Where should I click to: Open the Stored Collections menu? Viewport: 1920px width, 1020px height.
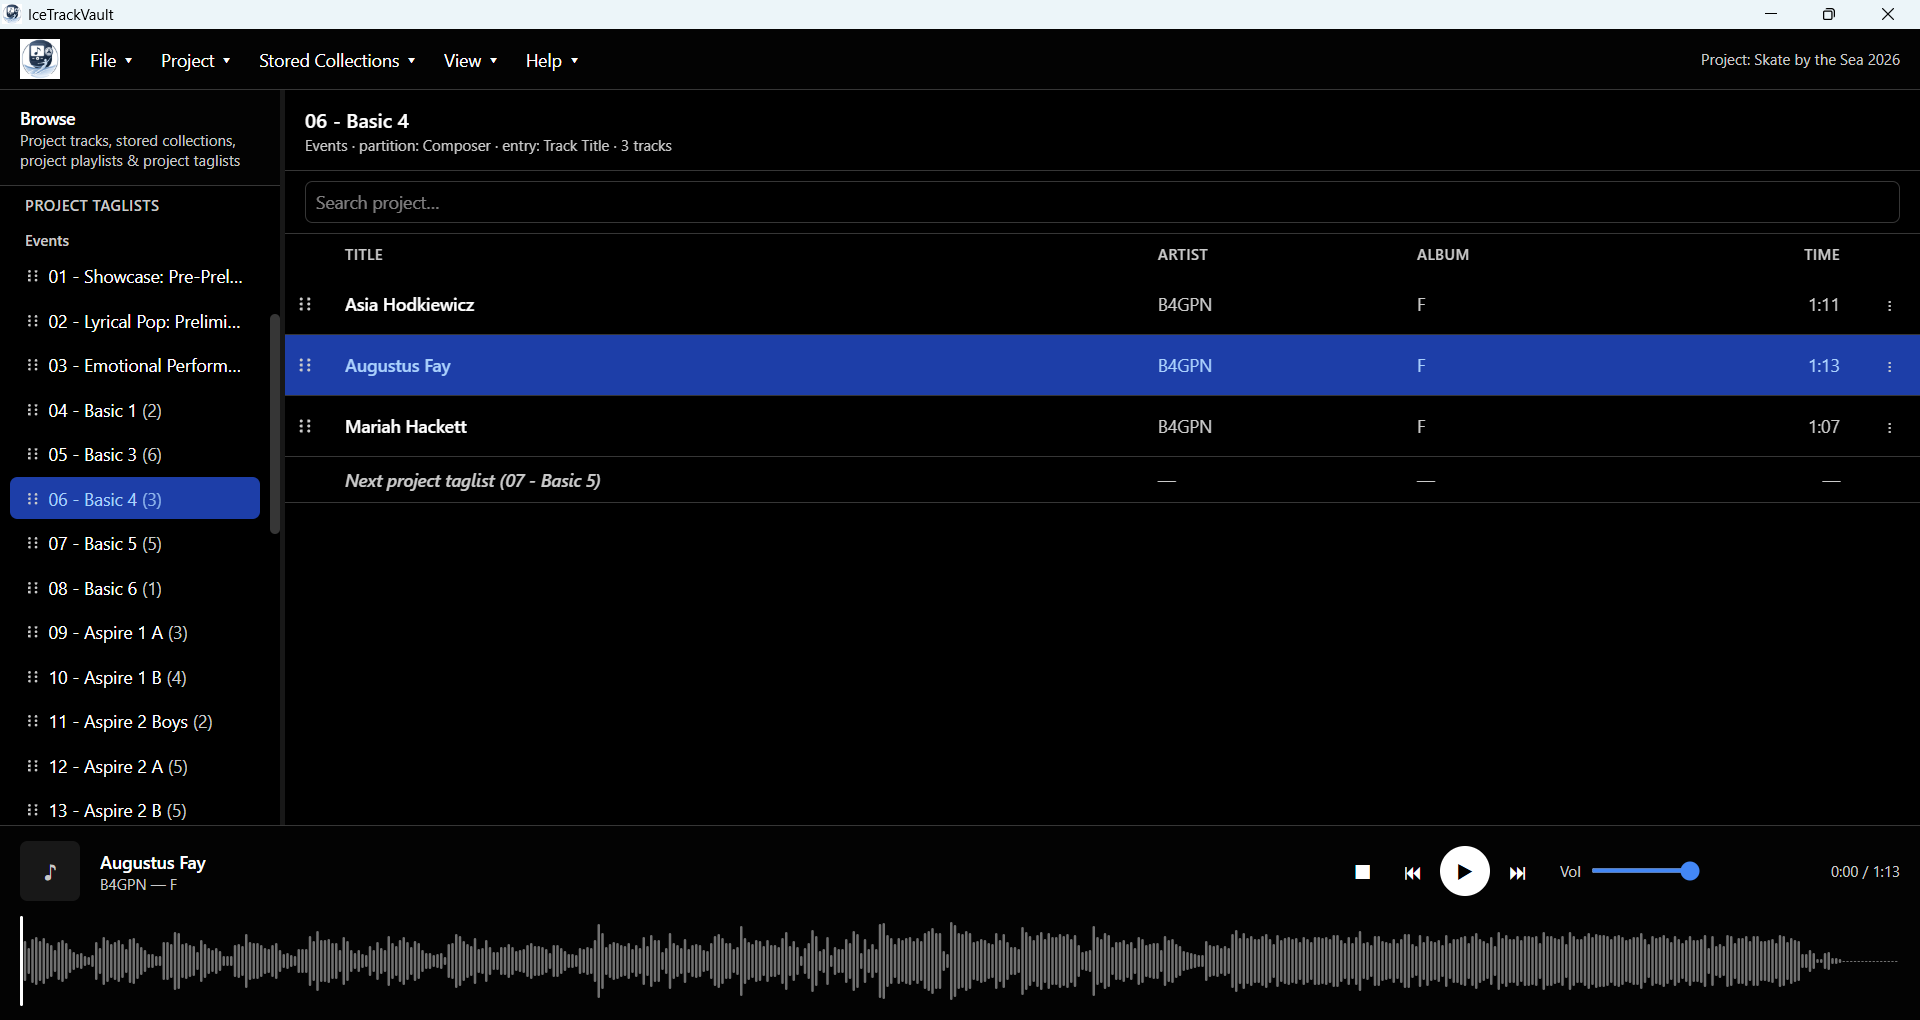[x=337, y=61]
